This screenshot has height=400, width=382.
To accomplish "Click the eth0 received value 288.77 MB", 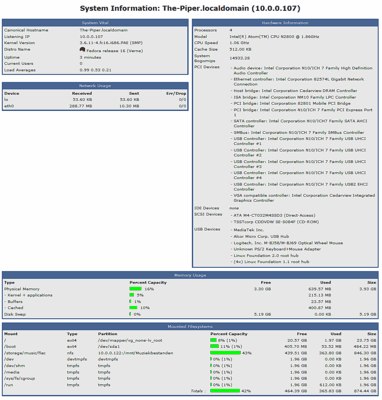I will point(80,106).
